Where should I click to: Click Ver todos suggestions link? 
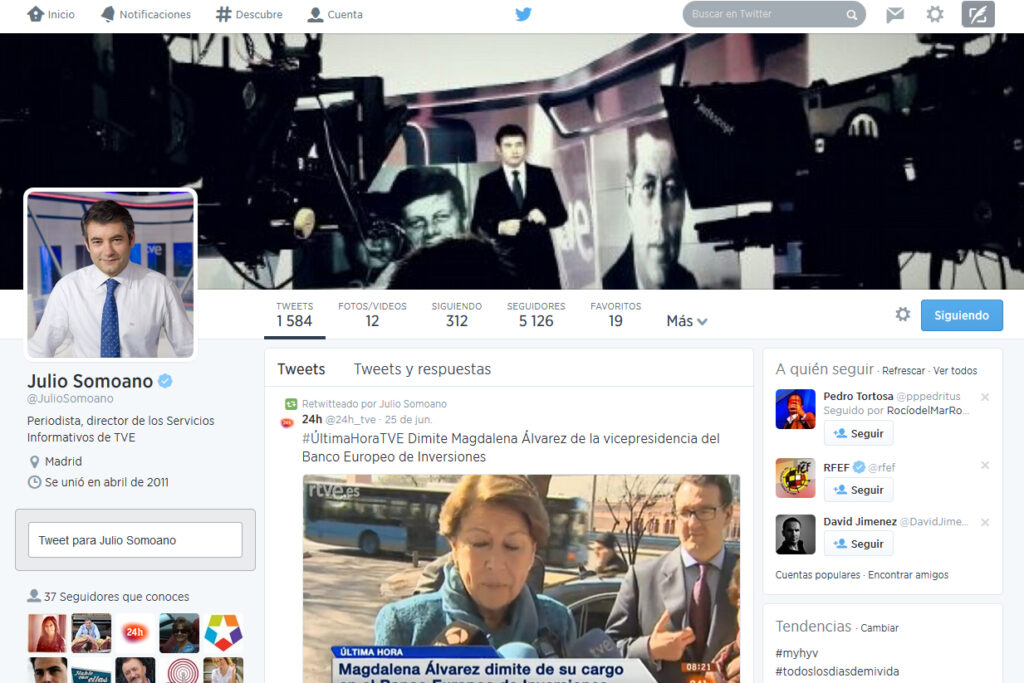(x=955, y=371)
